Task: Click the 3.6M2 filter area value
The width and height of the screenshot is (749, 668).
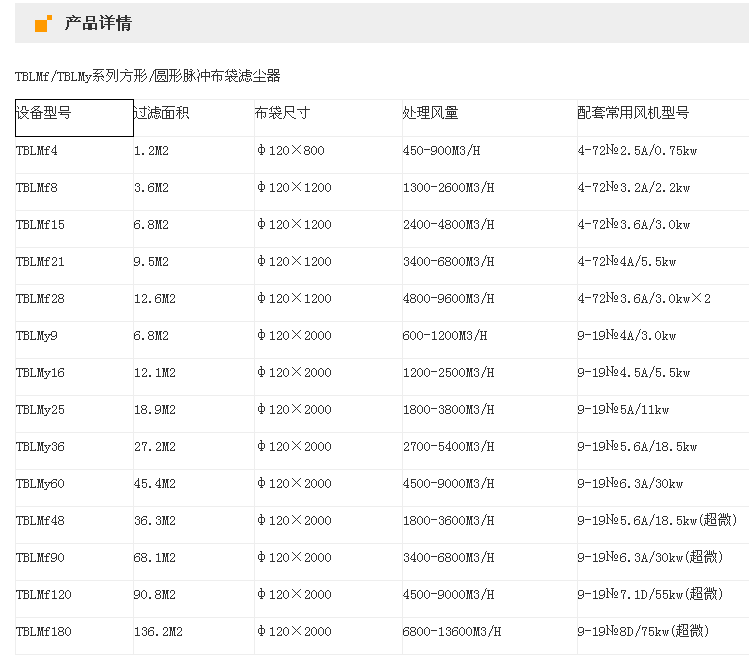Action: (x=151, y=188)
